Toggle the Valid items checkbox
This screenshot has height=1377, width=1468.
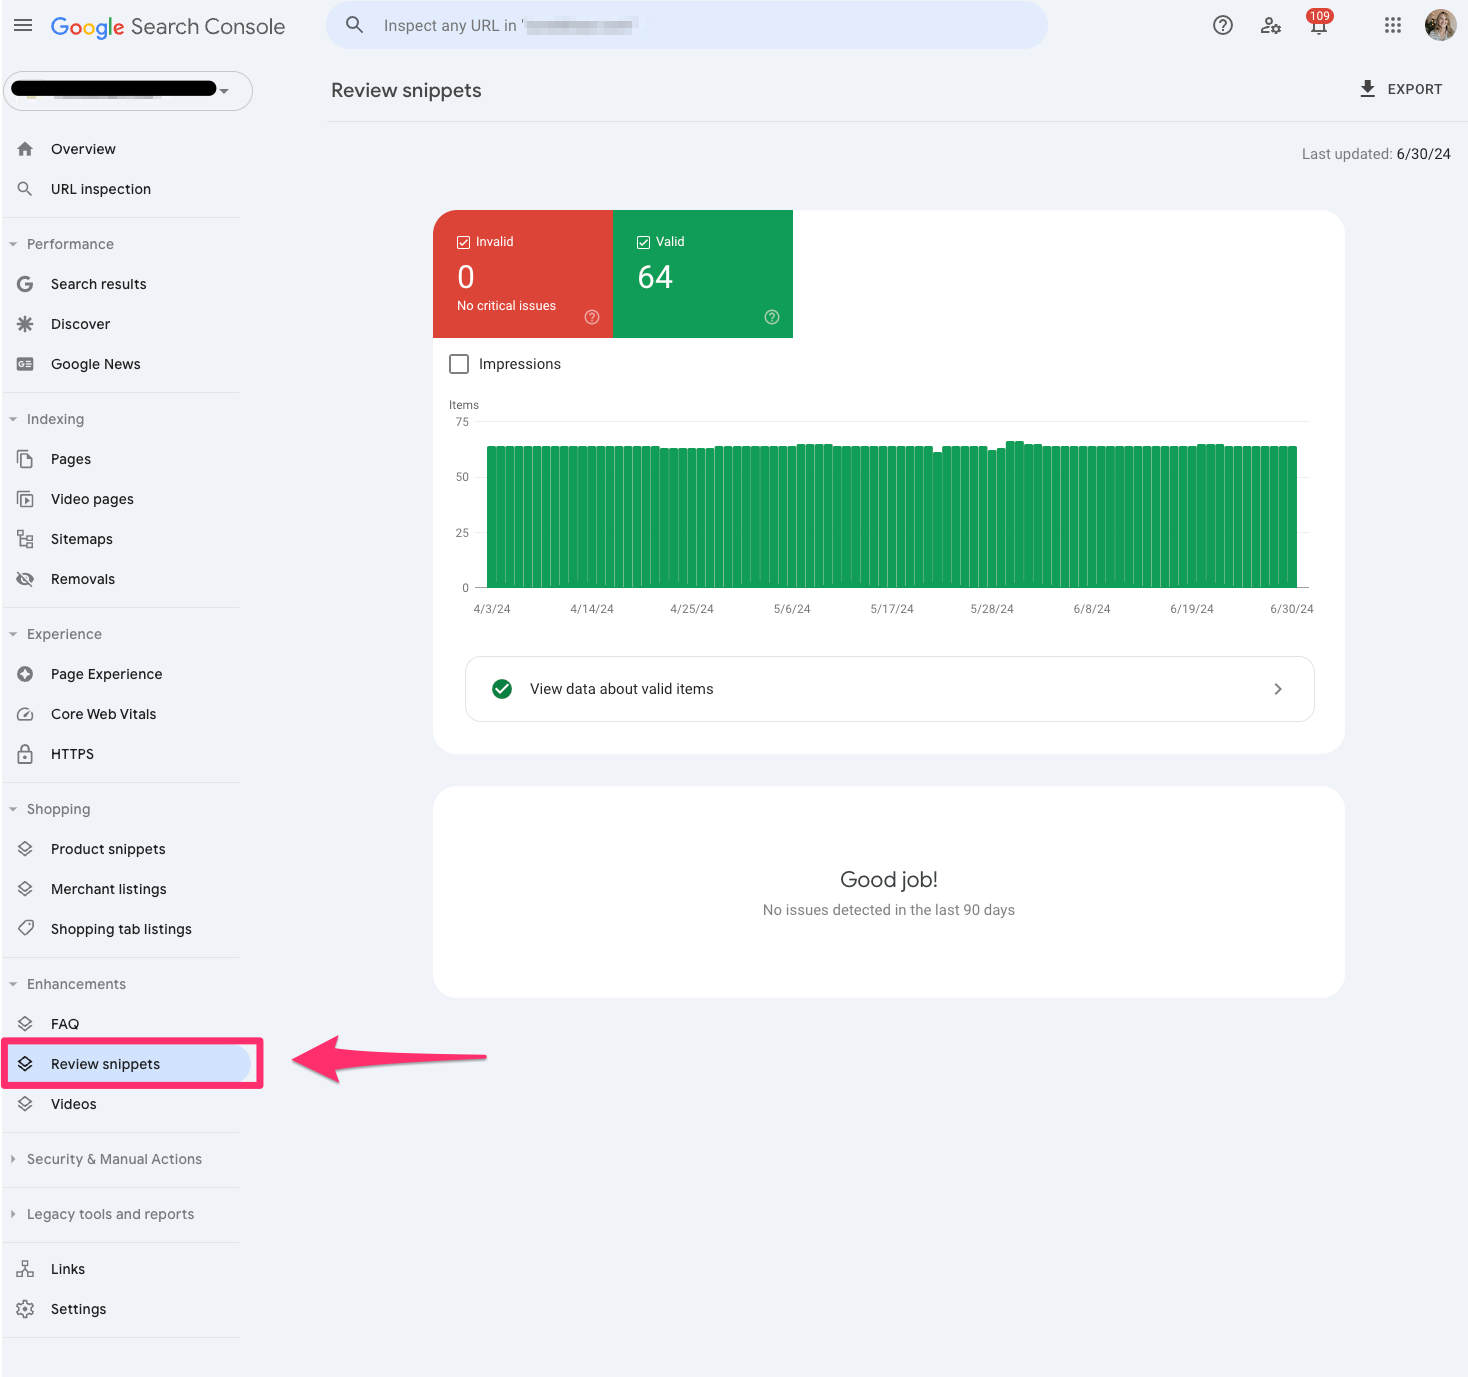643,242
